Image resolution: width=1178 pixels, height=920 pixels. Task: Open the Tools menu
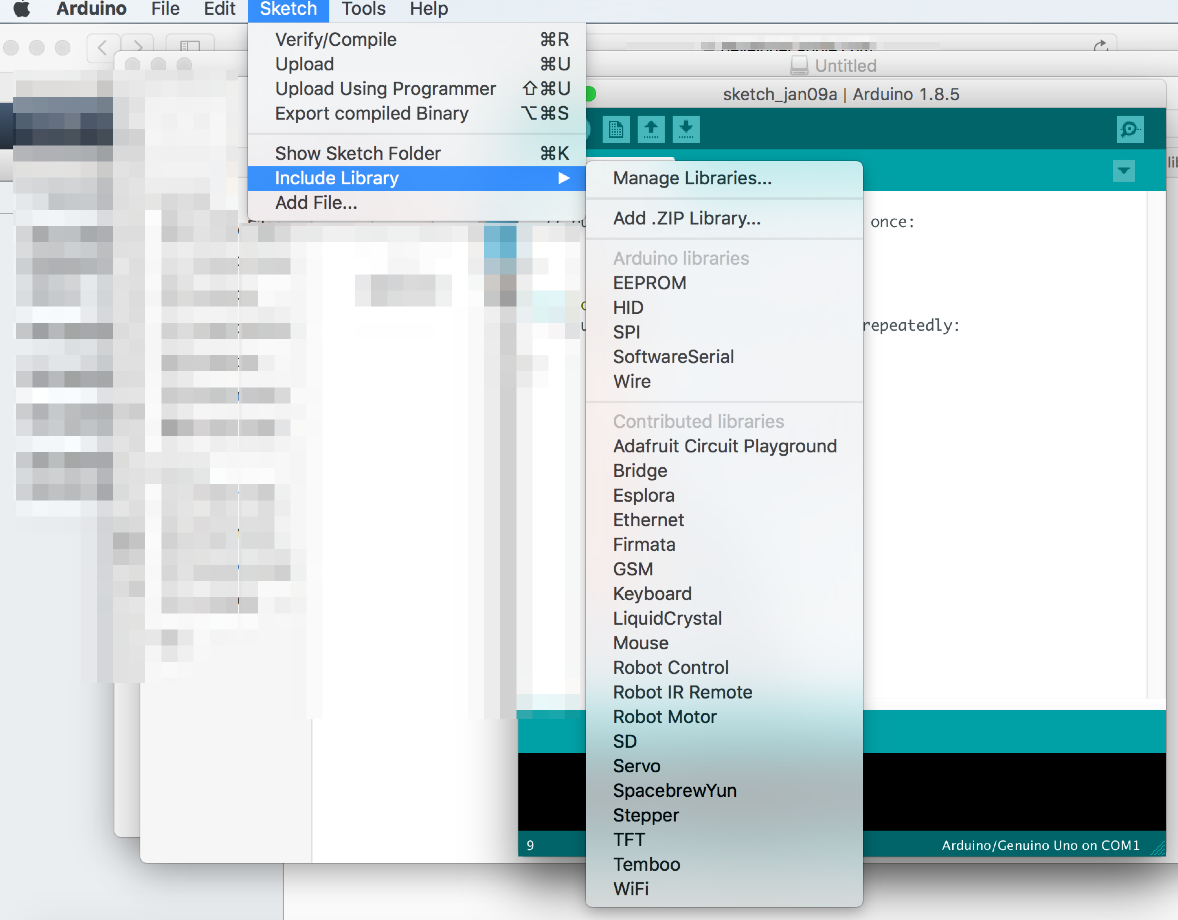pos(364,9)
